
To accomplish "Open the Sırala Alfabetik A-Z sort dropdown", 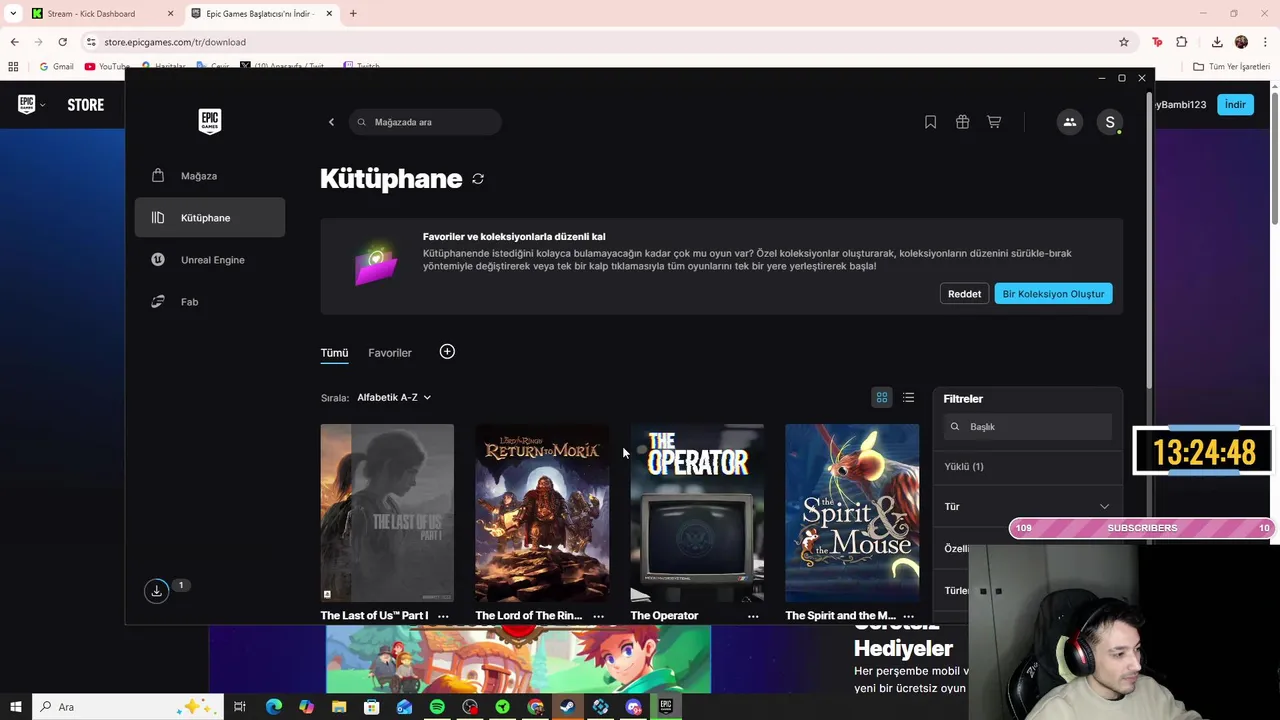I will click(394, 398).
